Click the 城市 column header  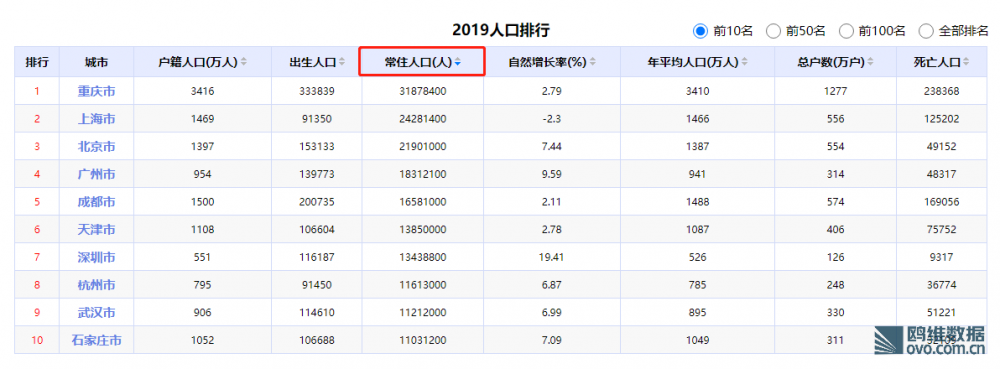tap(96, 62)
